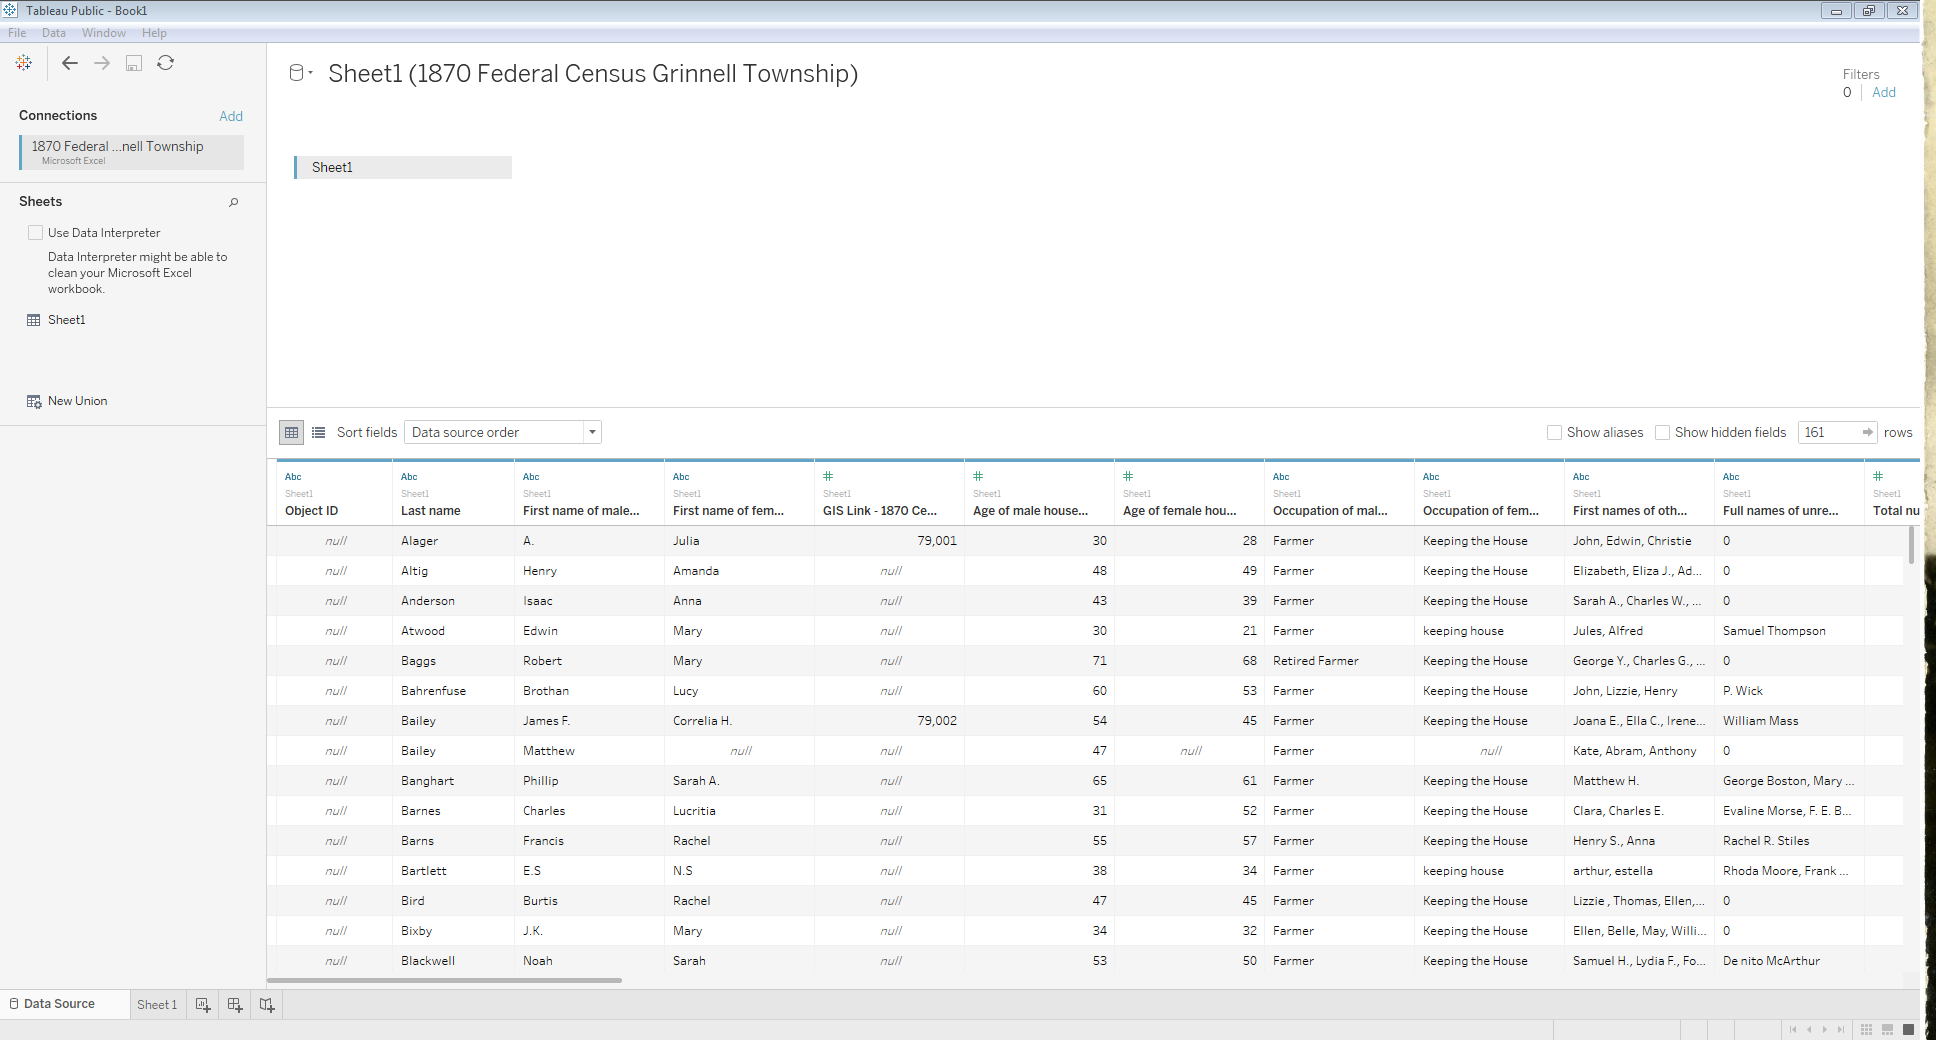1936x1040 pixels.
Task: Click the Add connection link
Action: pyautogui.click(x=231, y=116)
